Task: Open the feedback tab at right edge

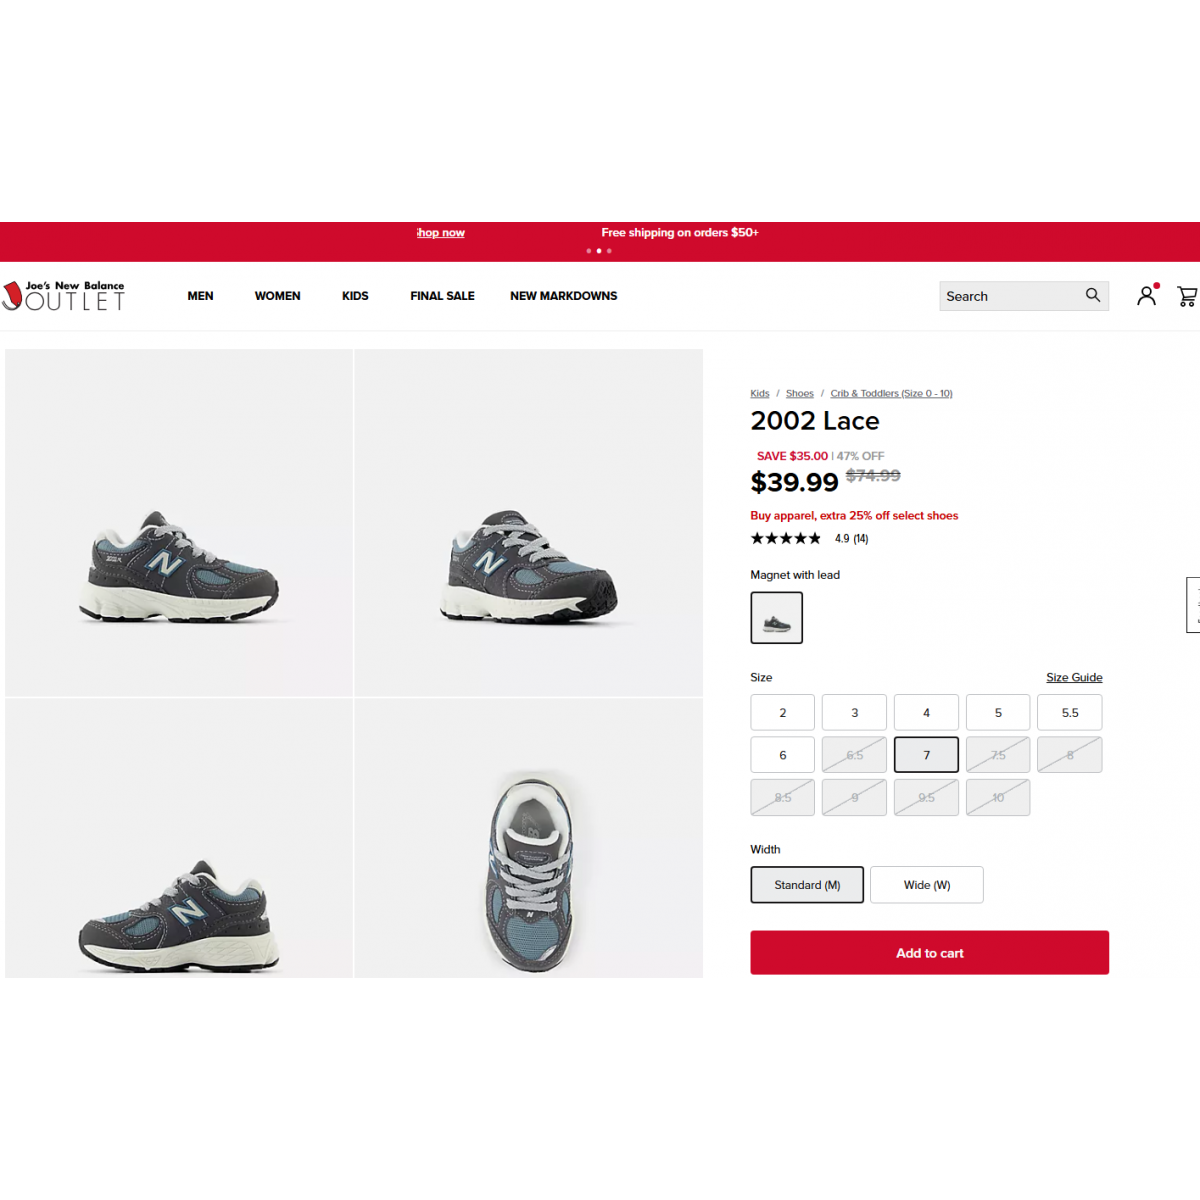Action: coord(1193,604)
